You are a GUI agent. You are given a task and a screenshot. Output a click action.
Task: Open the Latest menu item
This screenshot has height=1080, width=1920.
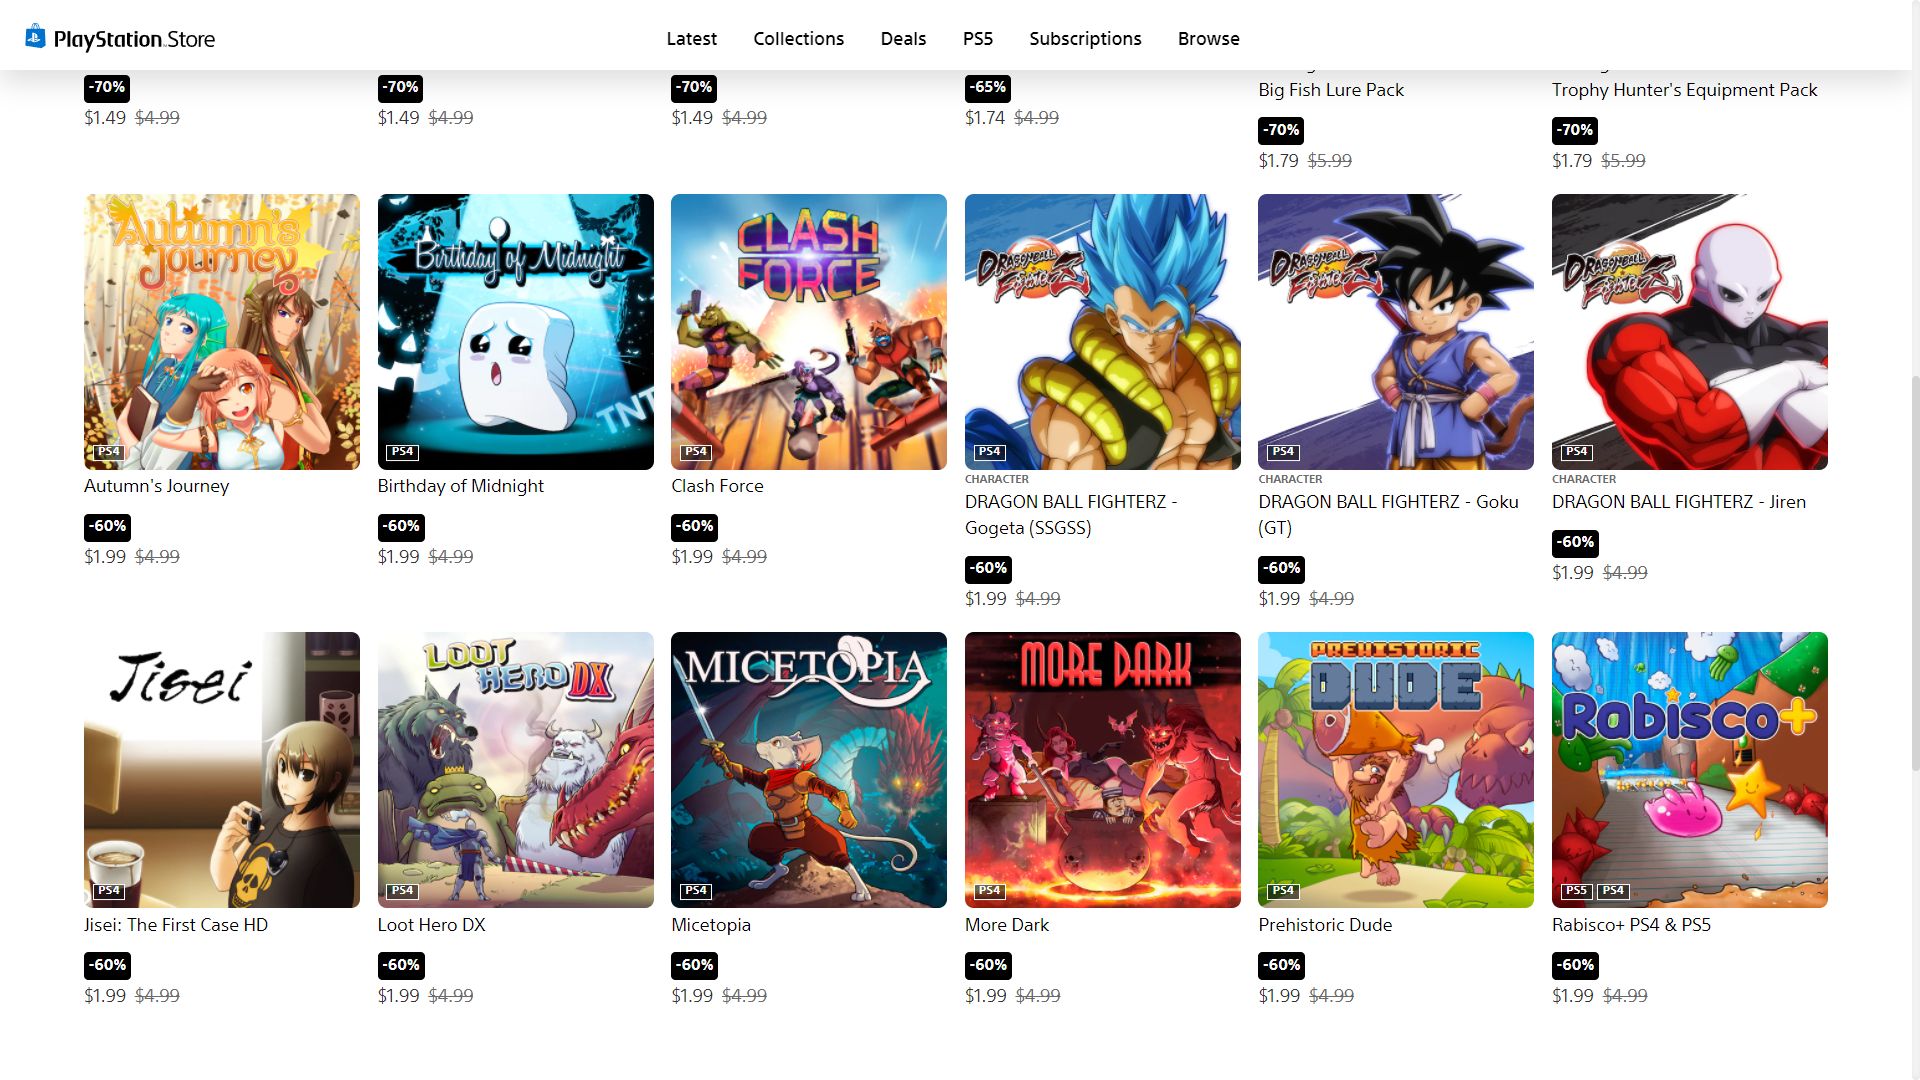[691, 38]
